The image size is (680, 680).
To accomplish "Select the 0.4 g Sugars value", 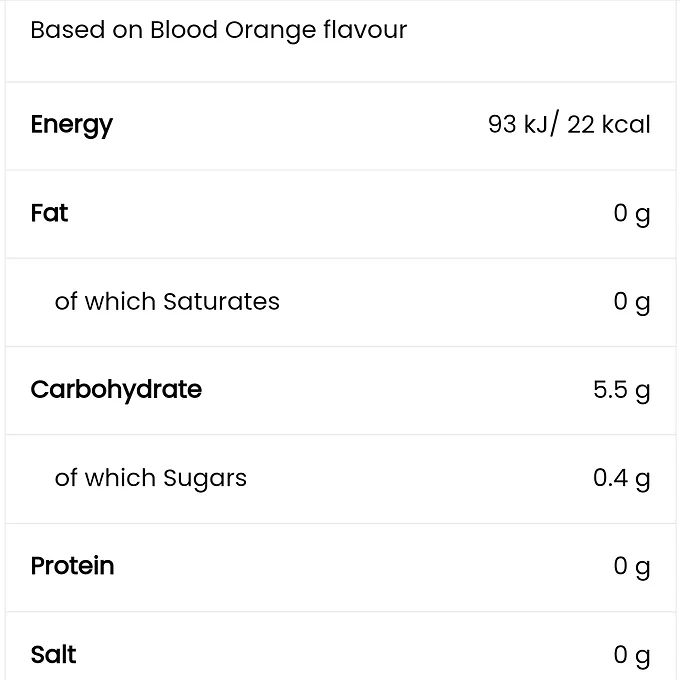I will pos(621,478).
